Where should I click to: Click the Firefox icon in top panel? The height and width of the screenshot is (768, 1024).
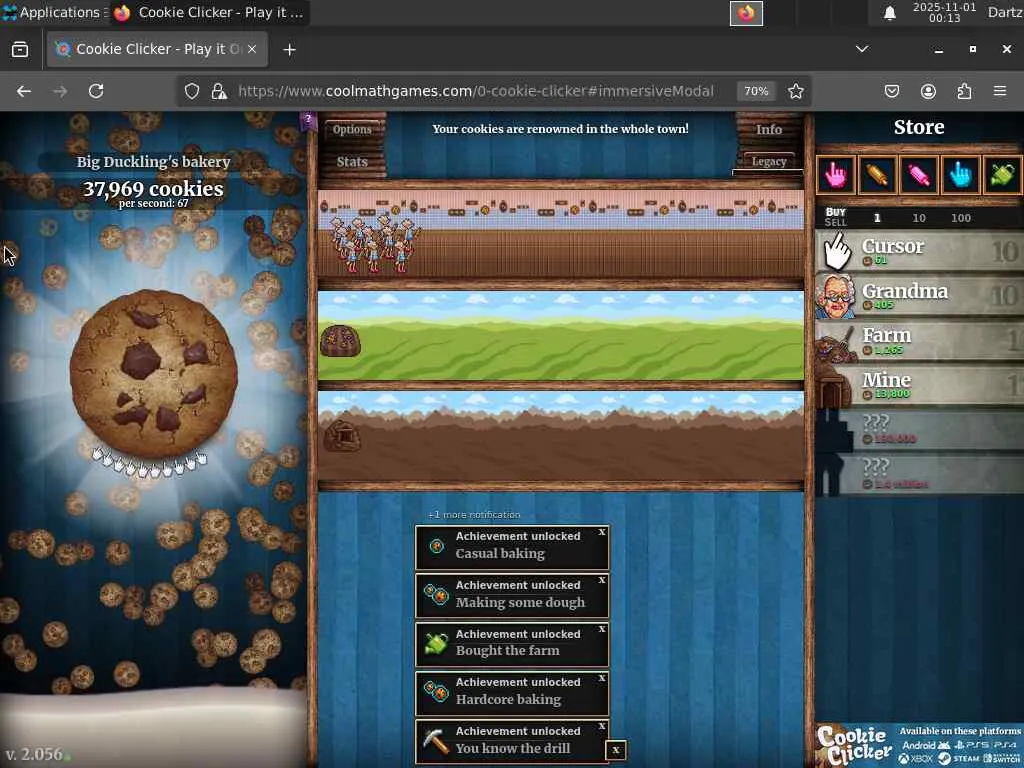tap(746, 13)
